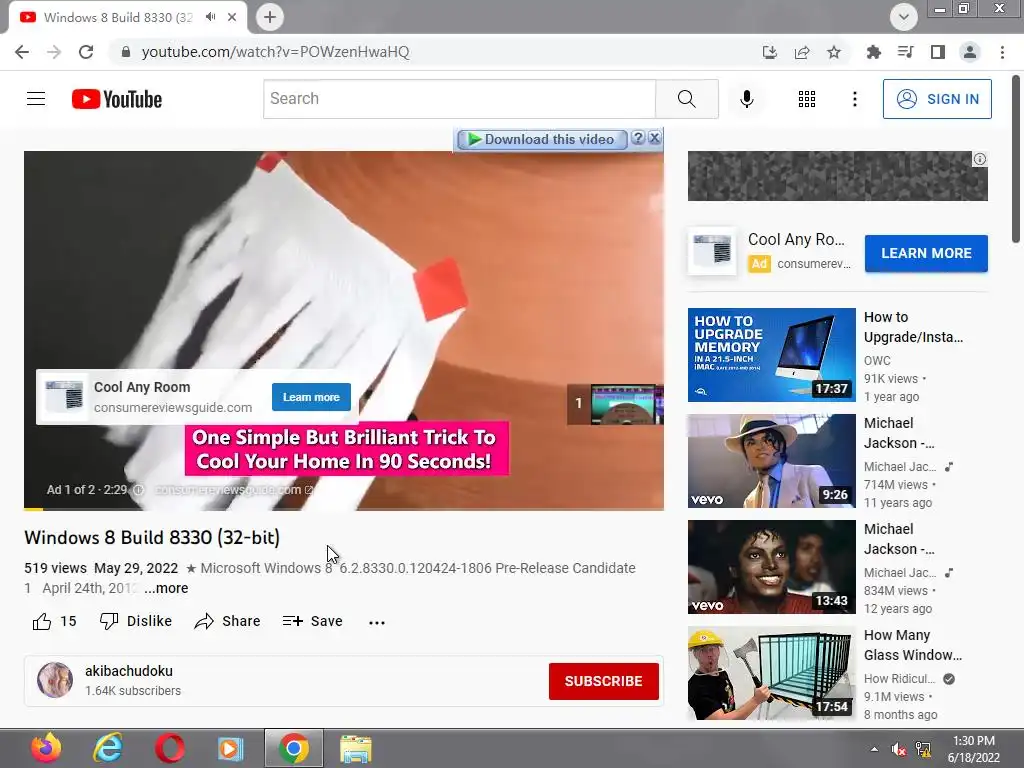The image size is (1024, 768).
Task: Open the consumereviewsguide.com ad link in player
Action: [234, 490]
